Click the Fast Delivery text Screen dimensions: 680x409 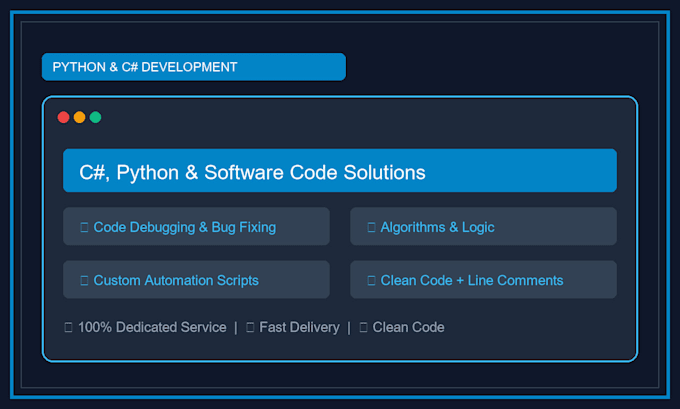299,327
